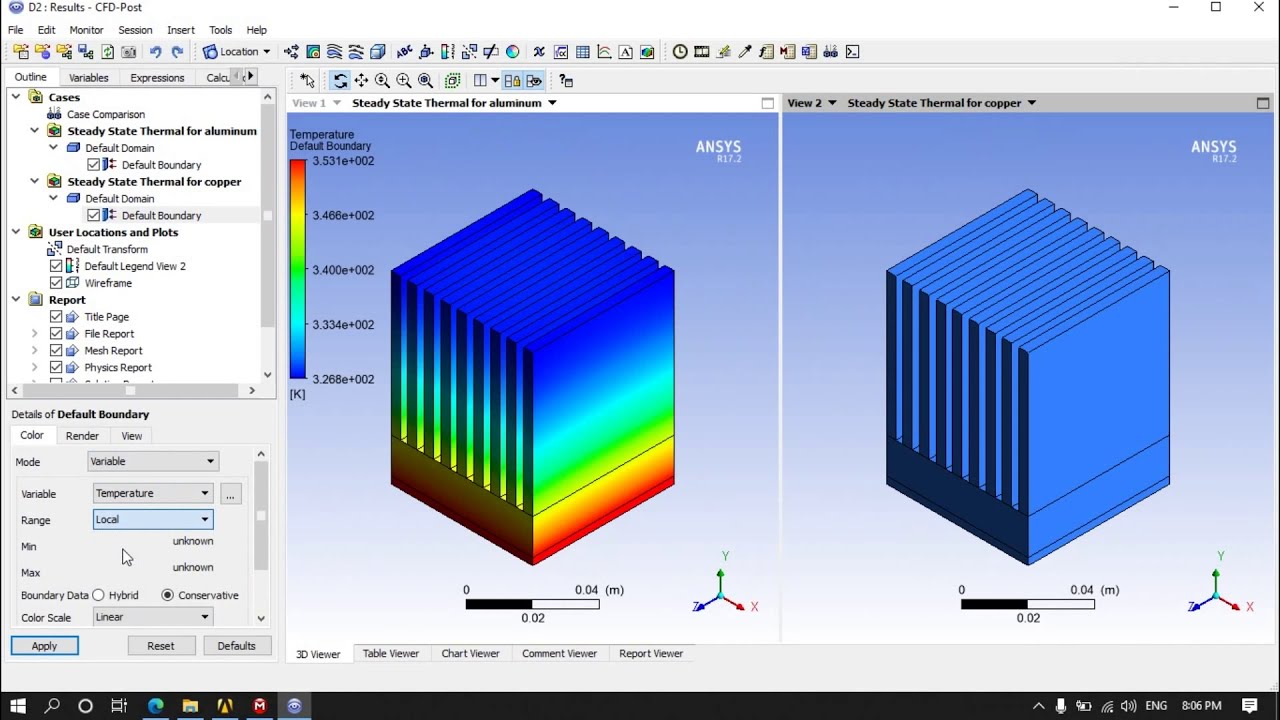The height and width of the screenshot is (720, 1280).
Task: Insert a Chart from toolbar
Action: pyautogui.click(x=604, y=51)
